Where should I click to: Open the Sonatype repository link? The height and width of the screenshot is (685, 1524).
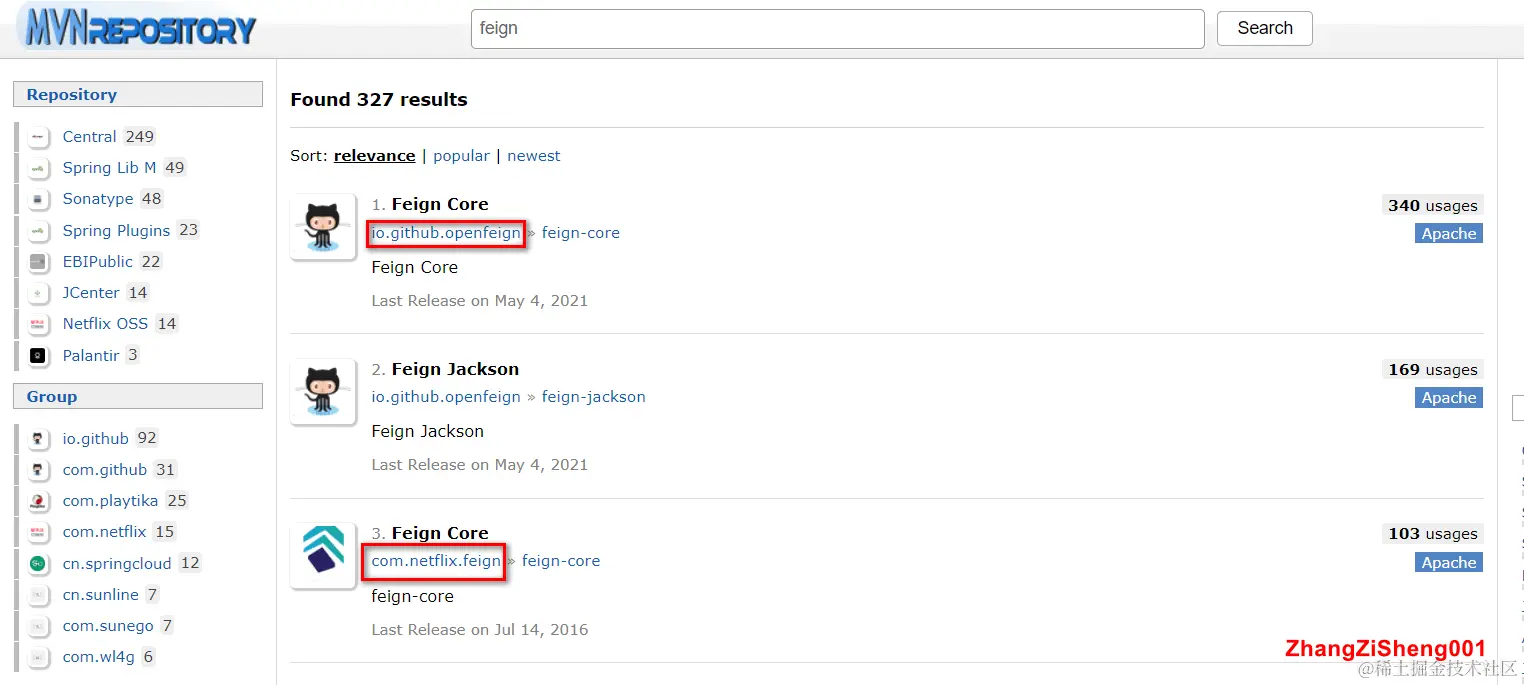[98, 199]
